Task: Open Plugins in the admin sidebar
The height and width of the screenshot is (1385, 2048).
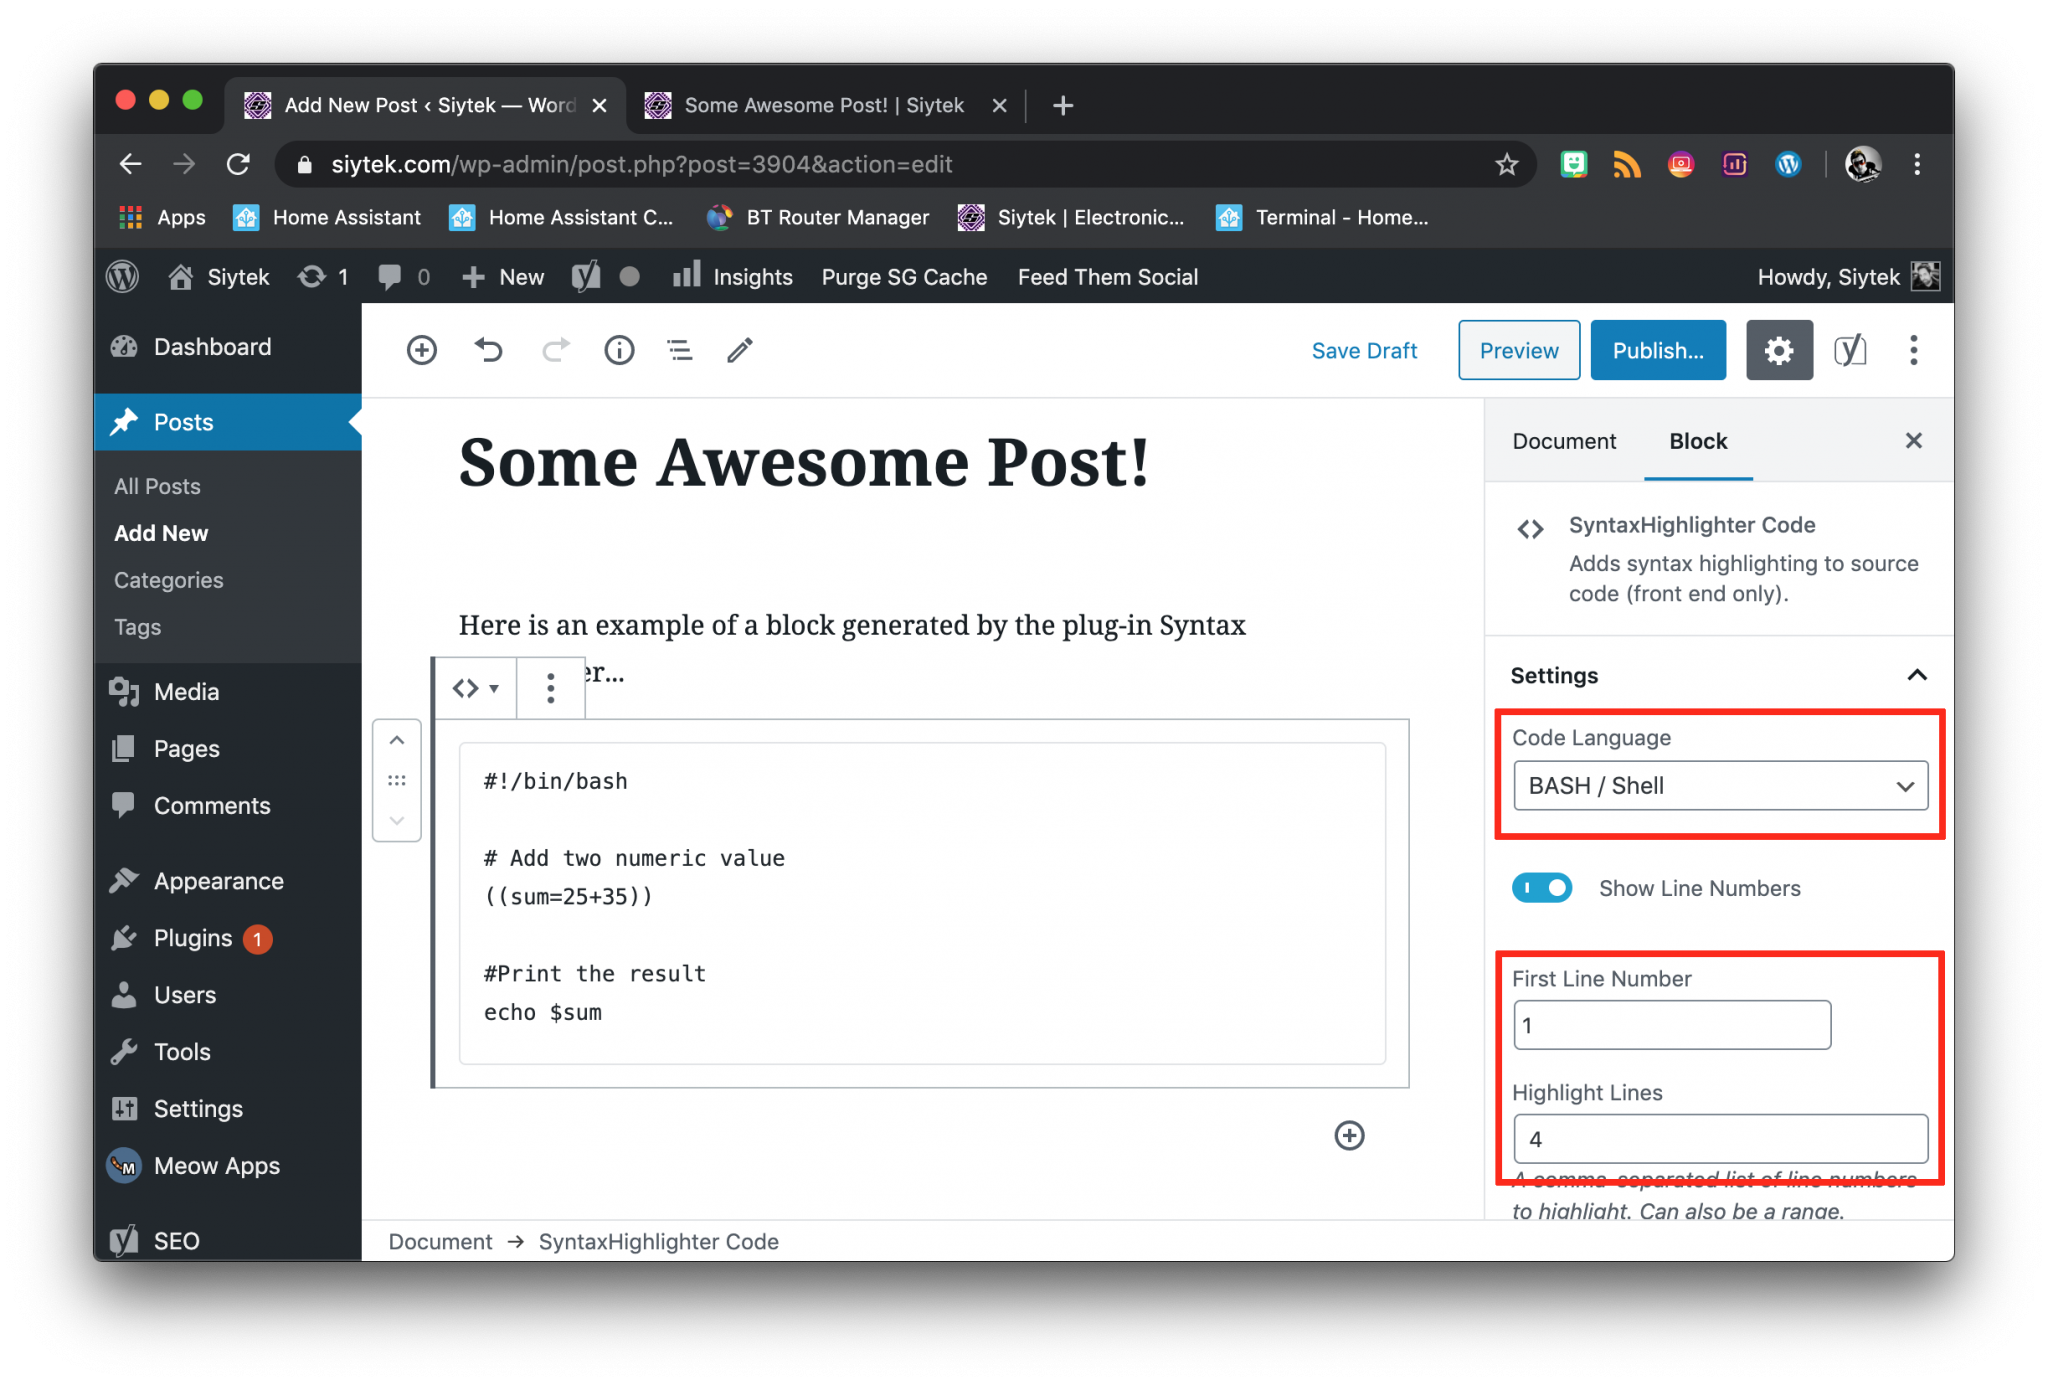Action: (x=193, y=938)
